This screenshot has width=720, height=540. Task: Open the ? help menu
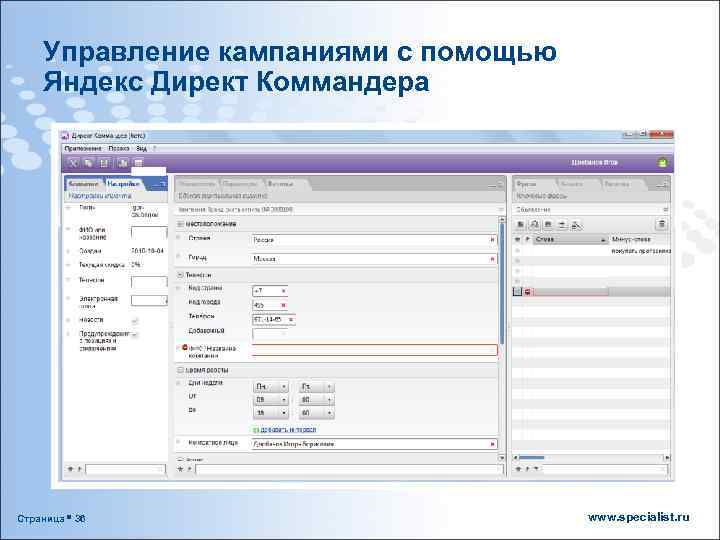point(155,148)
